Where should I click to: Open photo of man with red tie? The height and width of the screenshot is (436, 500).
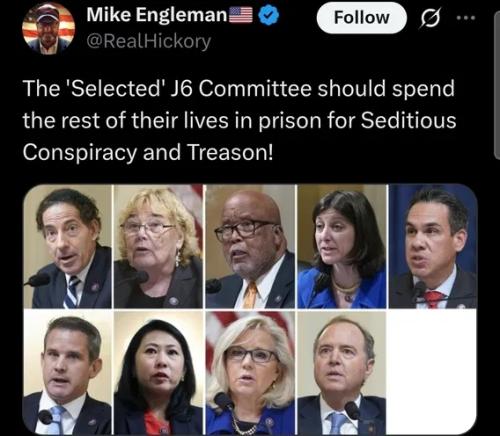(x=433, y=246)
